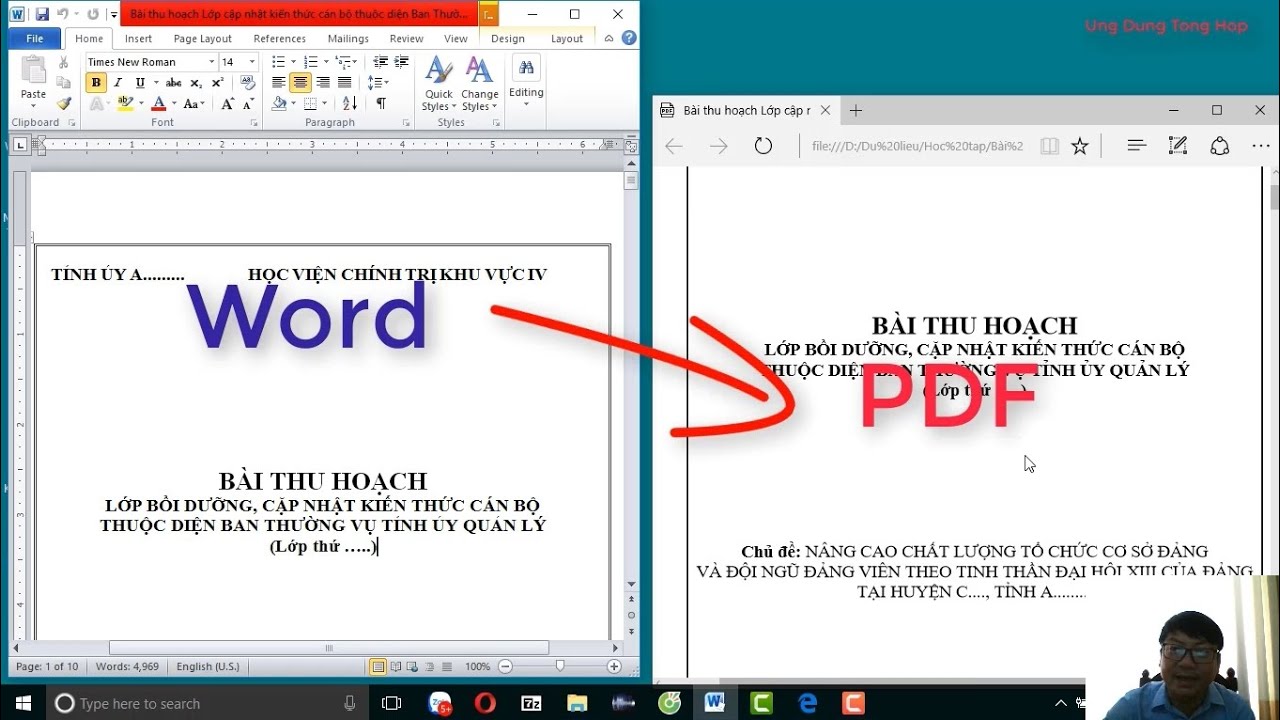Viewport: 1280px width, 720px height.
Task: Click the red Font Color button
Action: [158, 104]
